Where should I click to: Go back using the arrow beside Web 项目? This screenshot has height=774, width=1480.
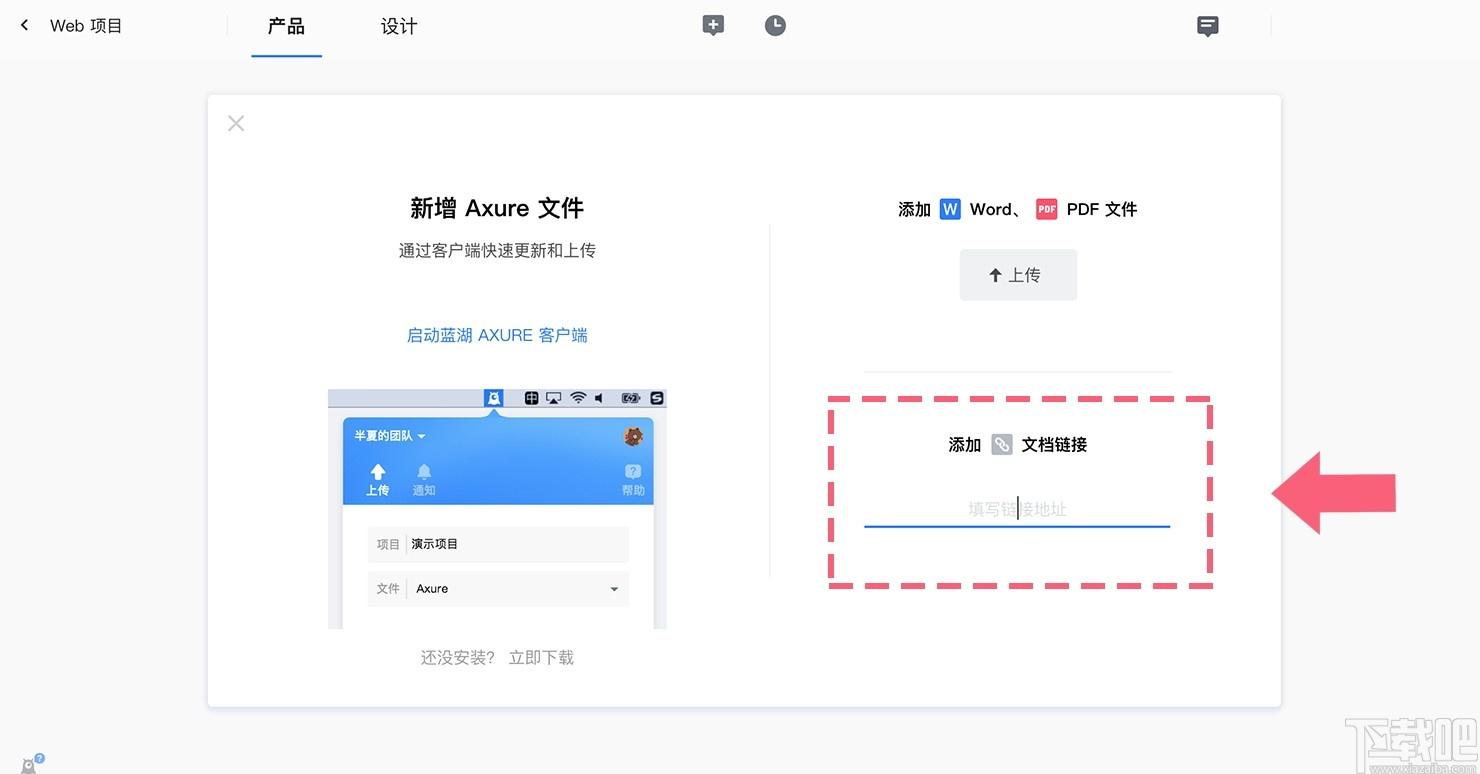(x=25, y=25)
